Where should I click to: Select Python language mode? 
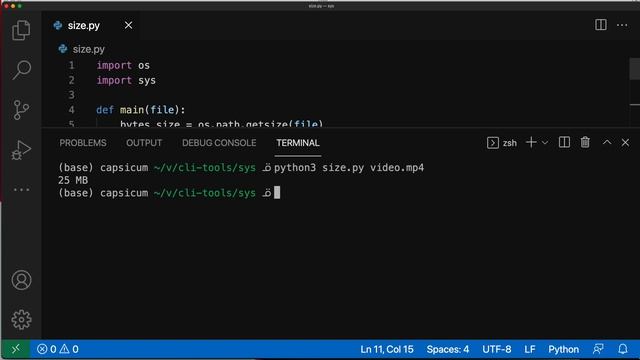pos(563,349)
